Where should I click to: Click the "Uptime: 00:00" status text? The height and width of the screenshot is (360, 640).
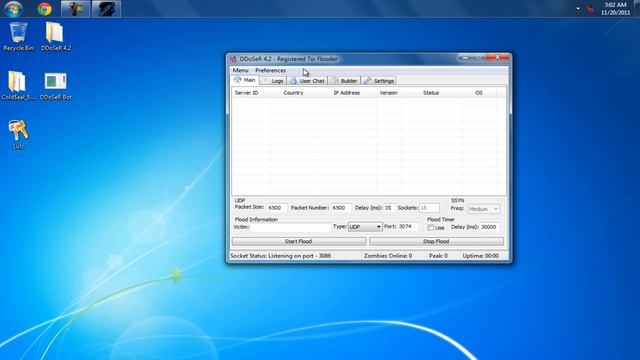coord(480,256)
